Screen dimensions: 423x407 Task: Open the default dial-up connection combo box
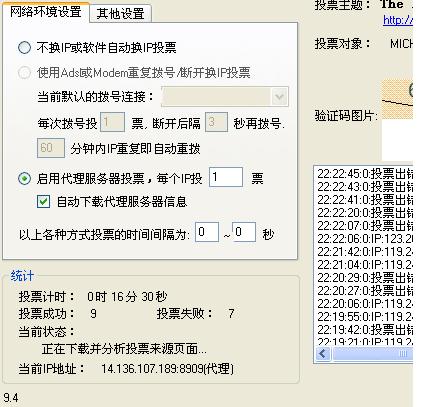click(225, 97)
